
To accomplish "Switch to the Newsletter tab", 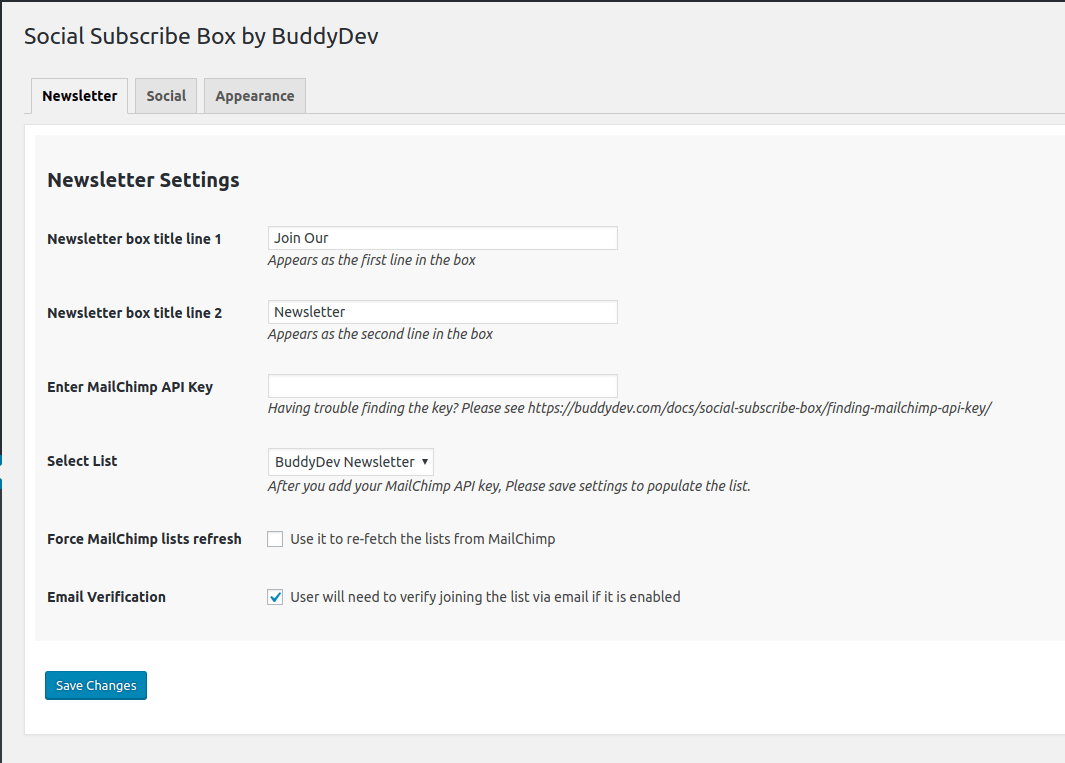I will tap(79, 96).
